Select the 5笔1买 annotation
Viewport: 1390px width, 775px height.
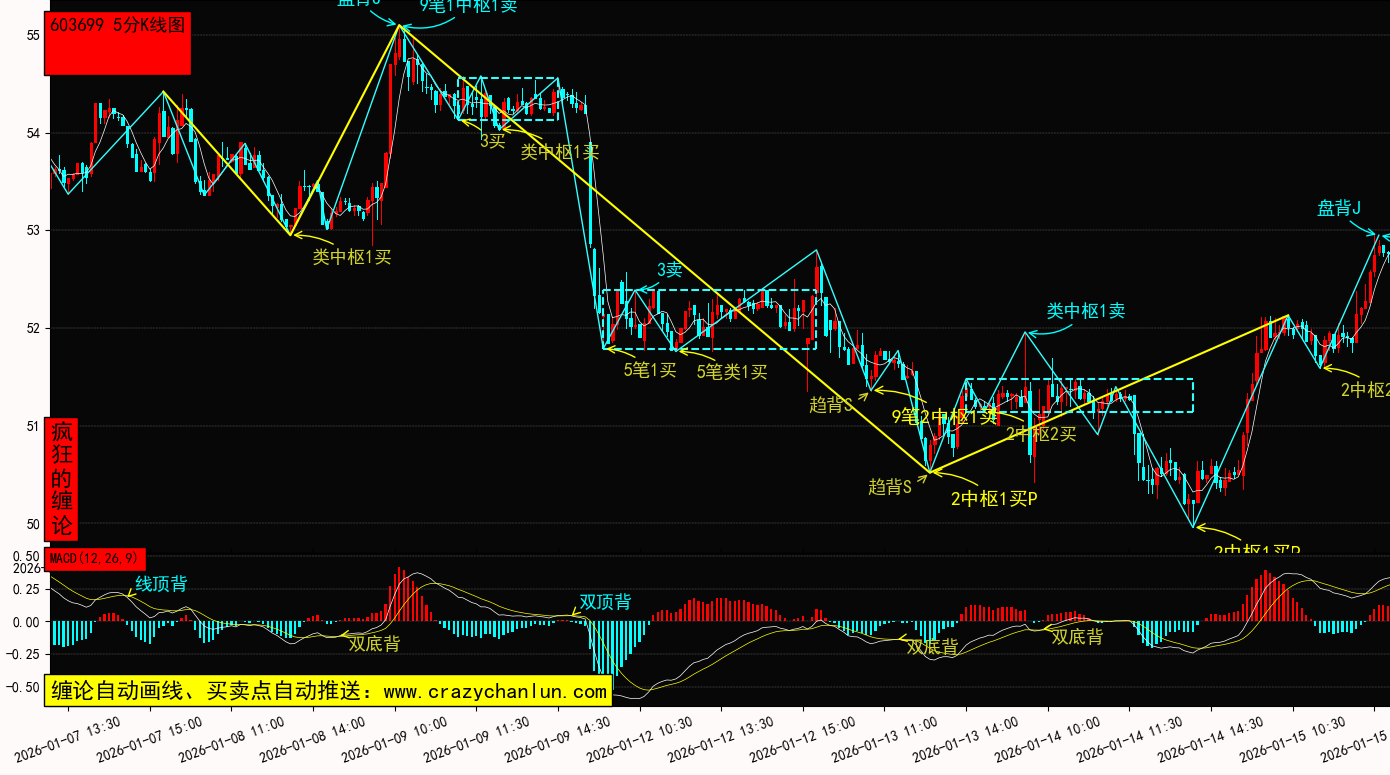click(650, 370)
